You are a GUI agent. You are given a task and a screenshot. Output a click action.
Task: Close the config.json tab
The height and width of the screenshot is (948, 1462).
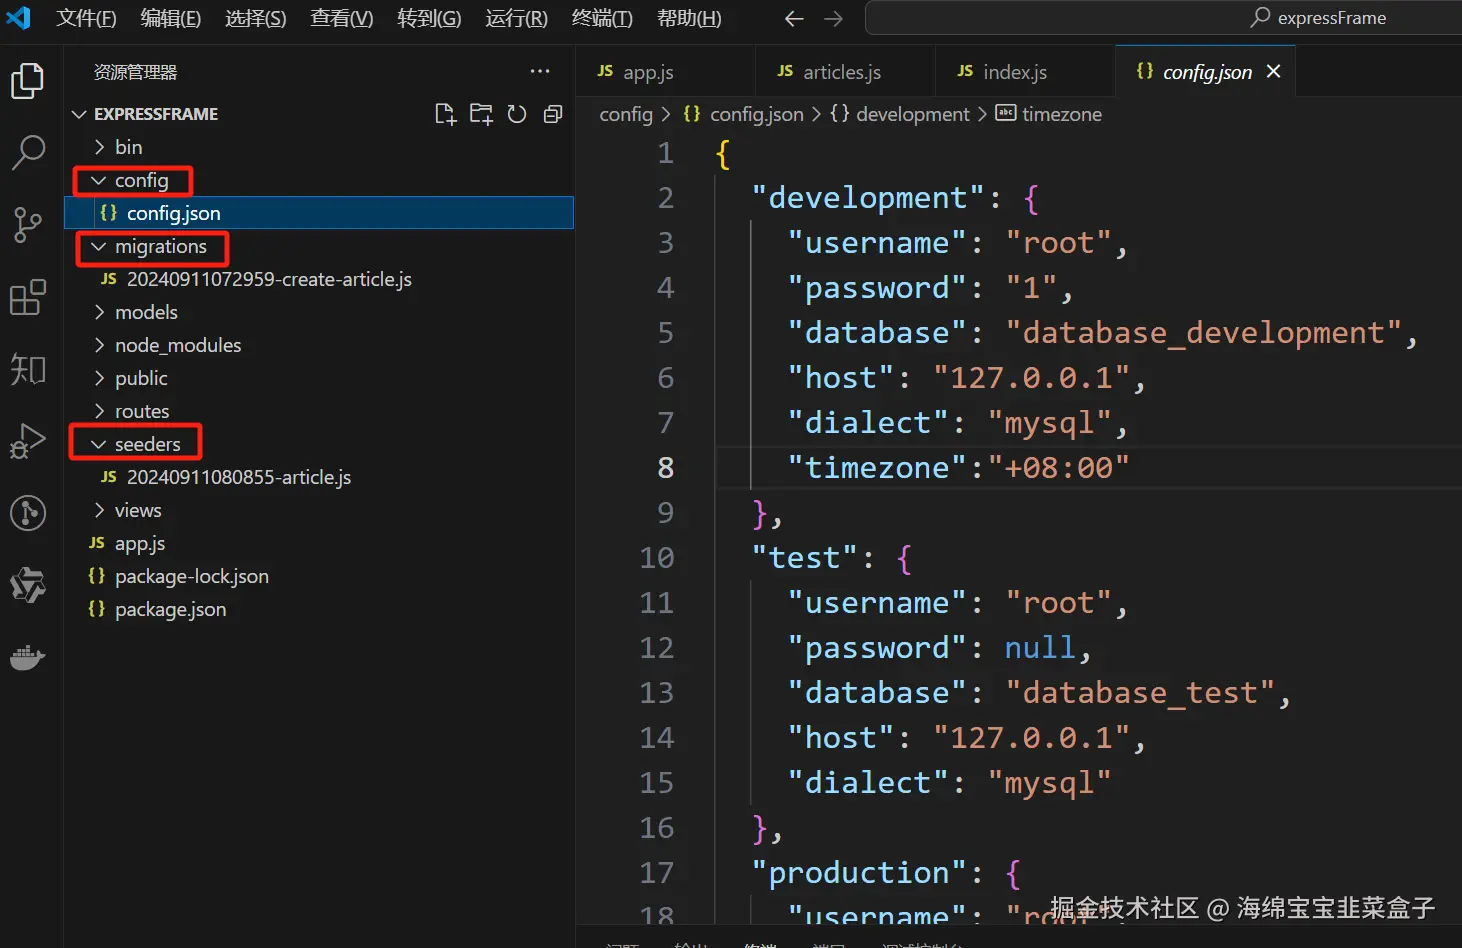pyautogui.click(x=1273, y=72)
